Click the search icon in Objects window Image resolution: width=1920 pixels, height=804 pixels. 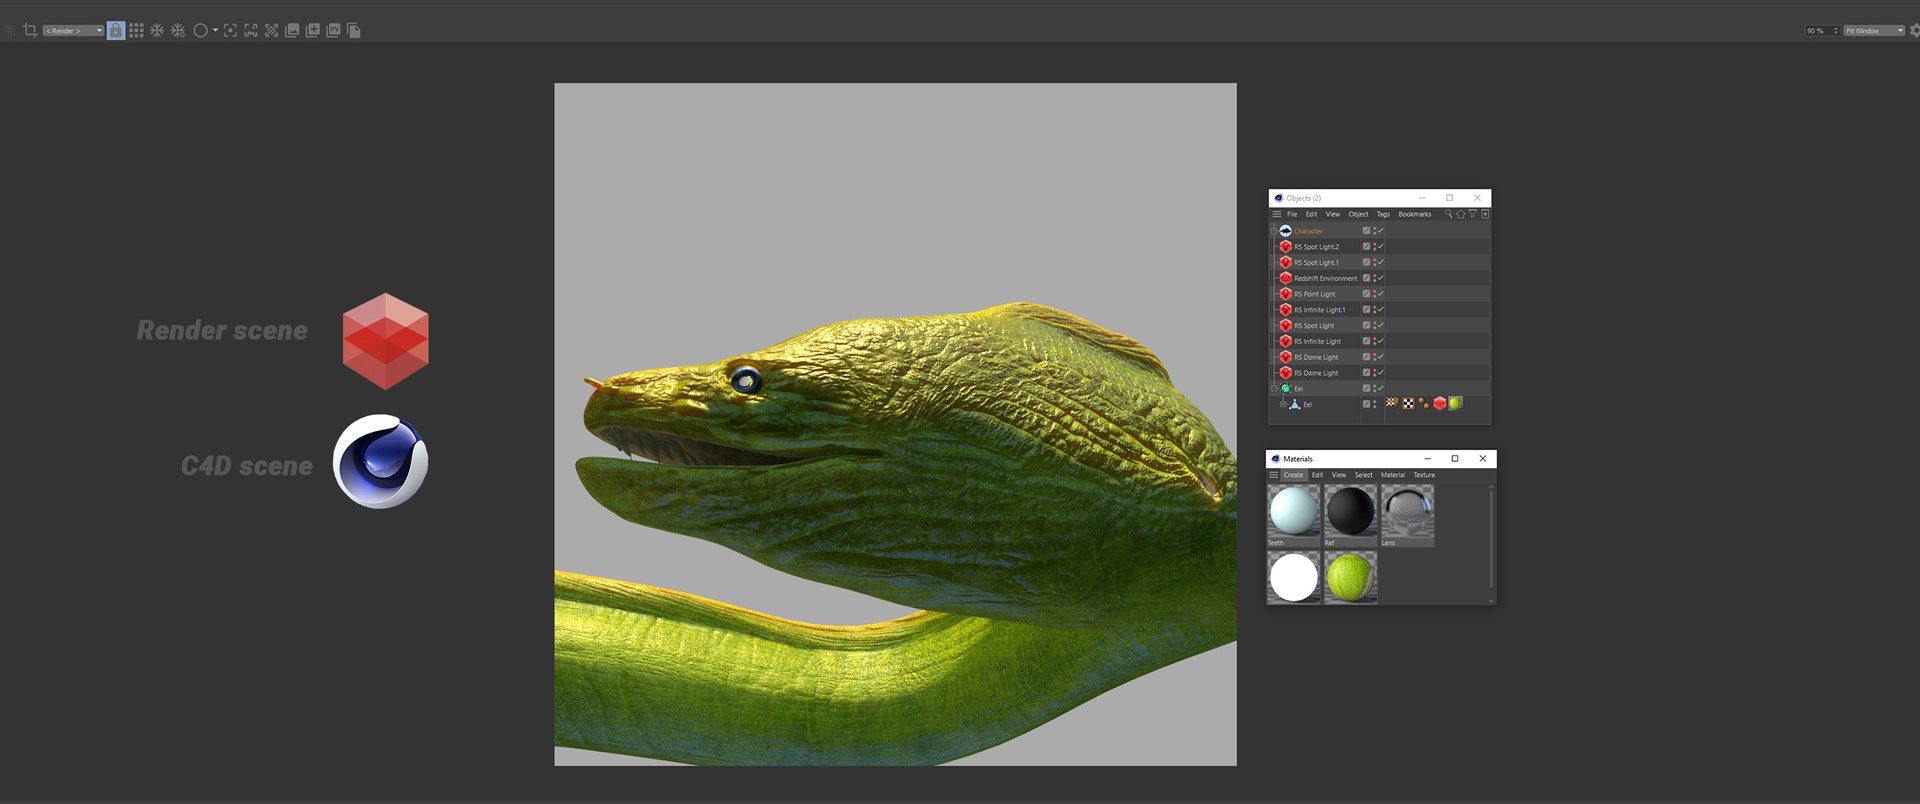click(1448, 214)
